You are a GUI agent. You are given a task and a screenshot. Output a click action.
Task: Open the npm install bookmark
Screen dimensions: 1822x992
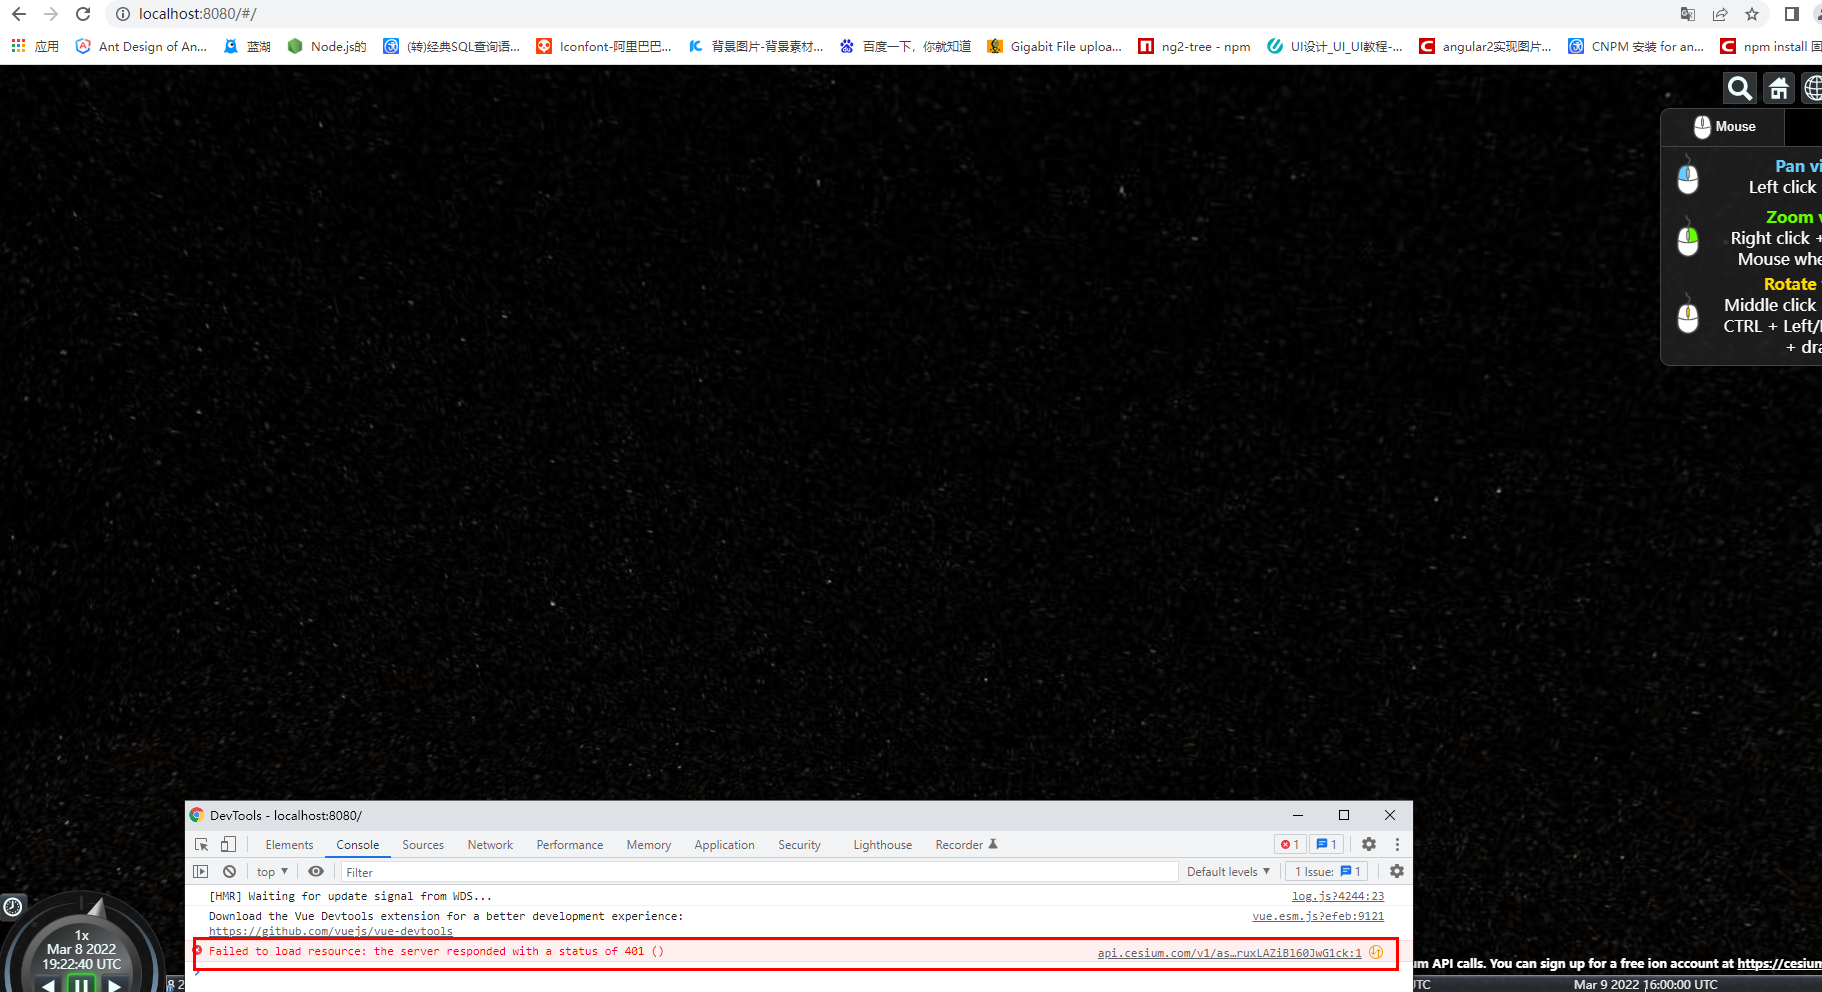pyautogui.click(x=1770, y=46)
